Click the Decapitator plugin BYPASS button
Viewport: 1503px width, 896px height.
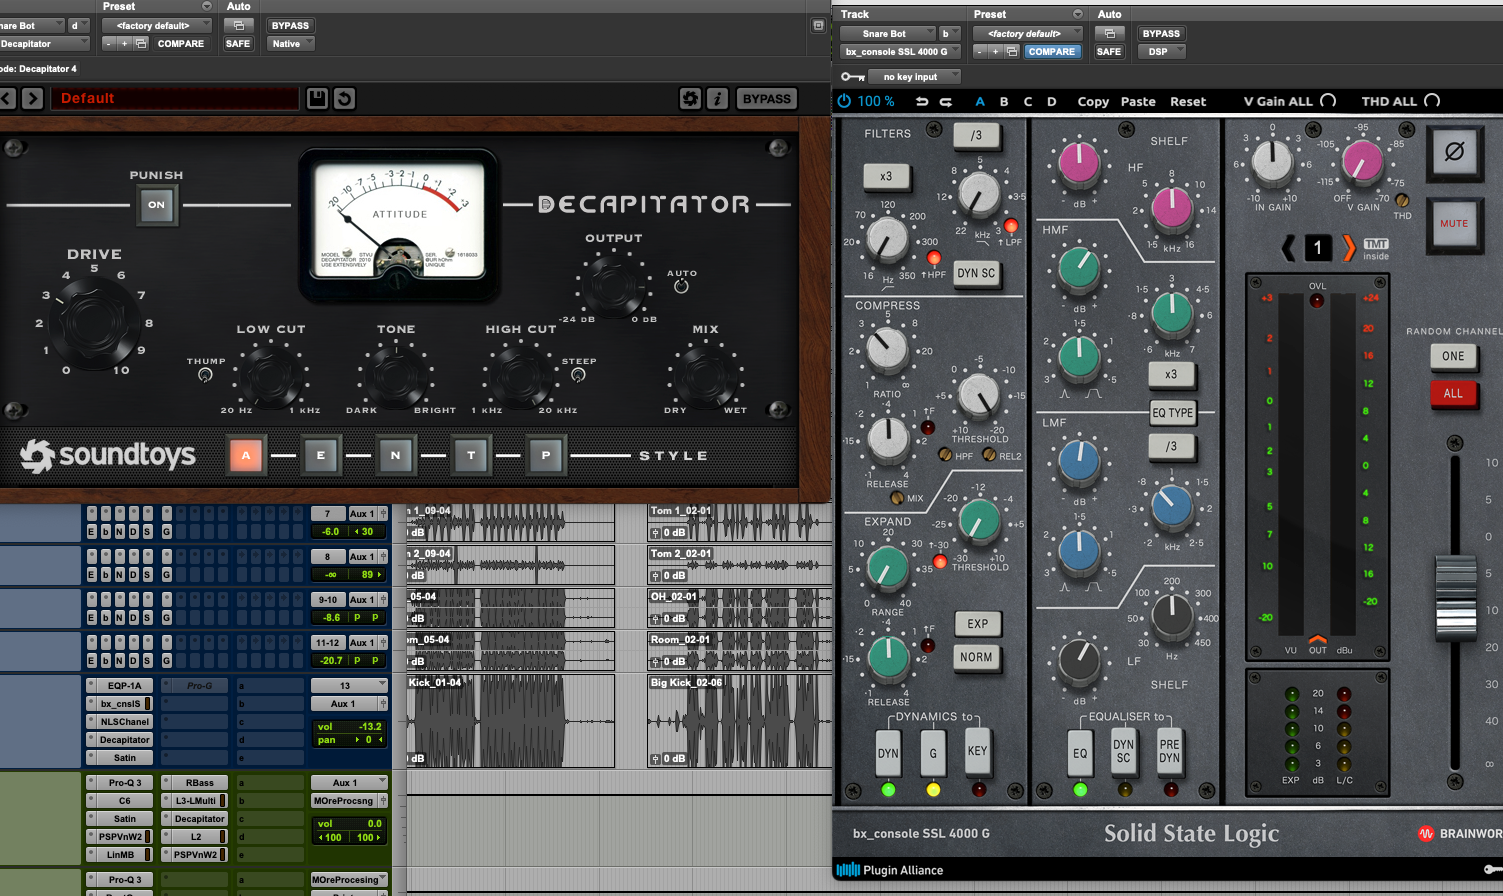pyautogui.click(x=767, y=98)
